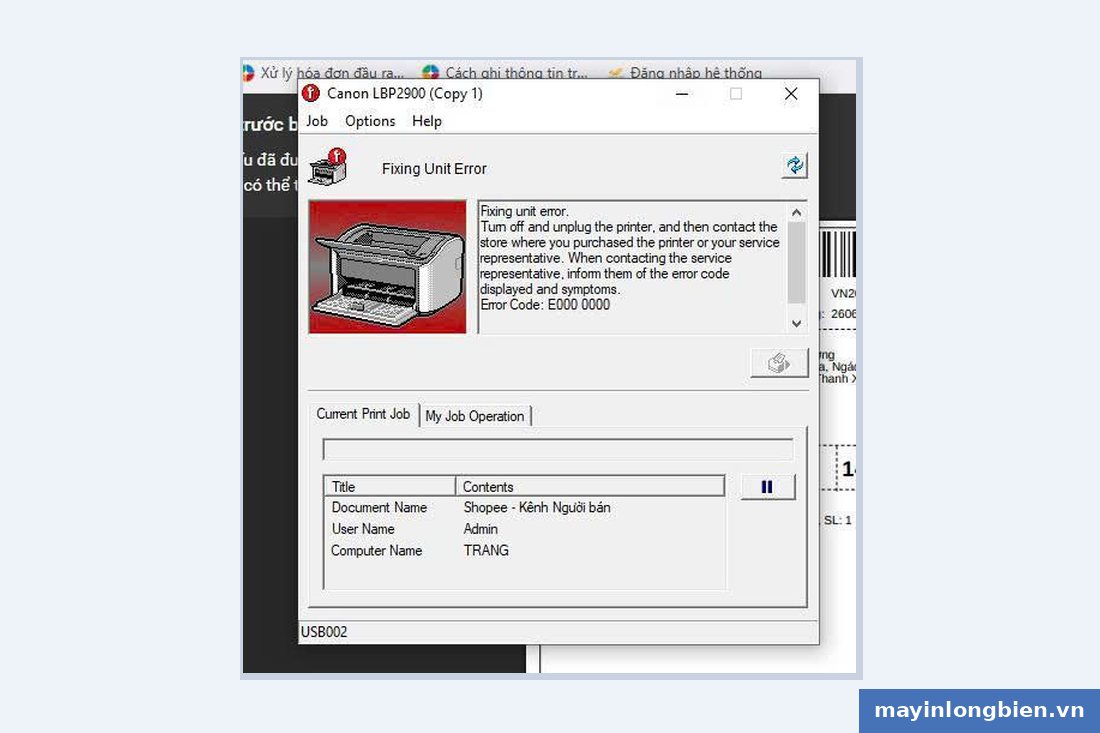Select the Computer Name row label
The width and height of the screenshot is (1100, 733).
pyautogui.click(x=376, y=551)
